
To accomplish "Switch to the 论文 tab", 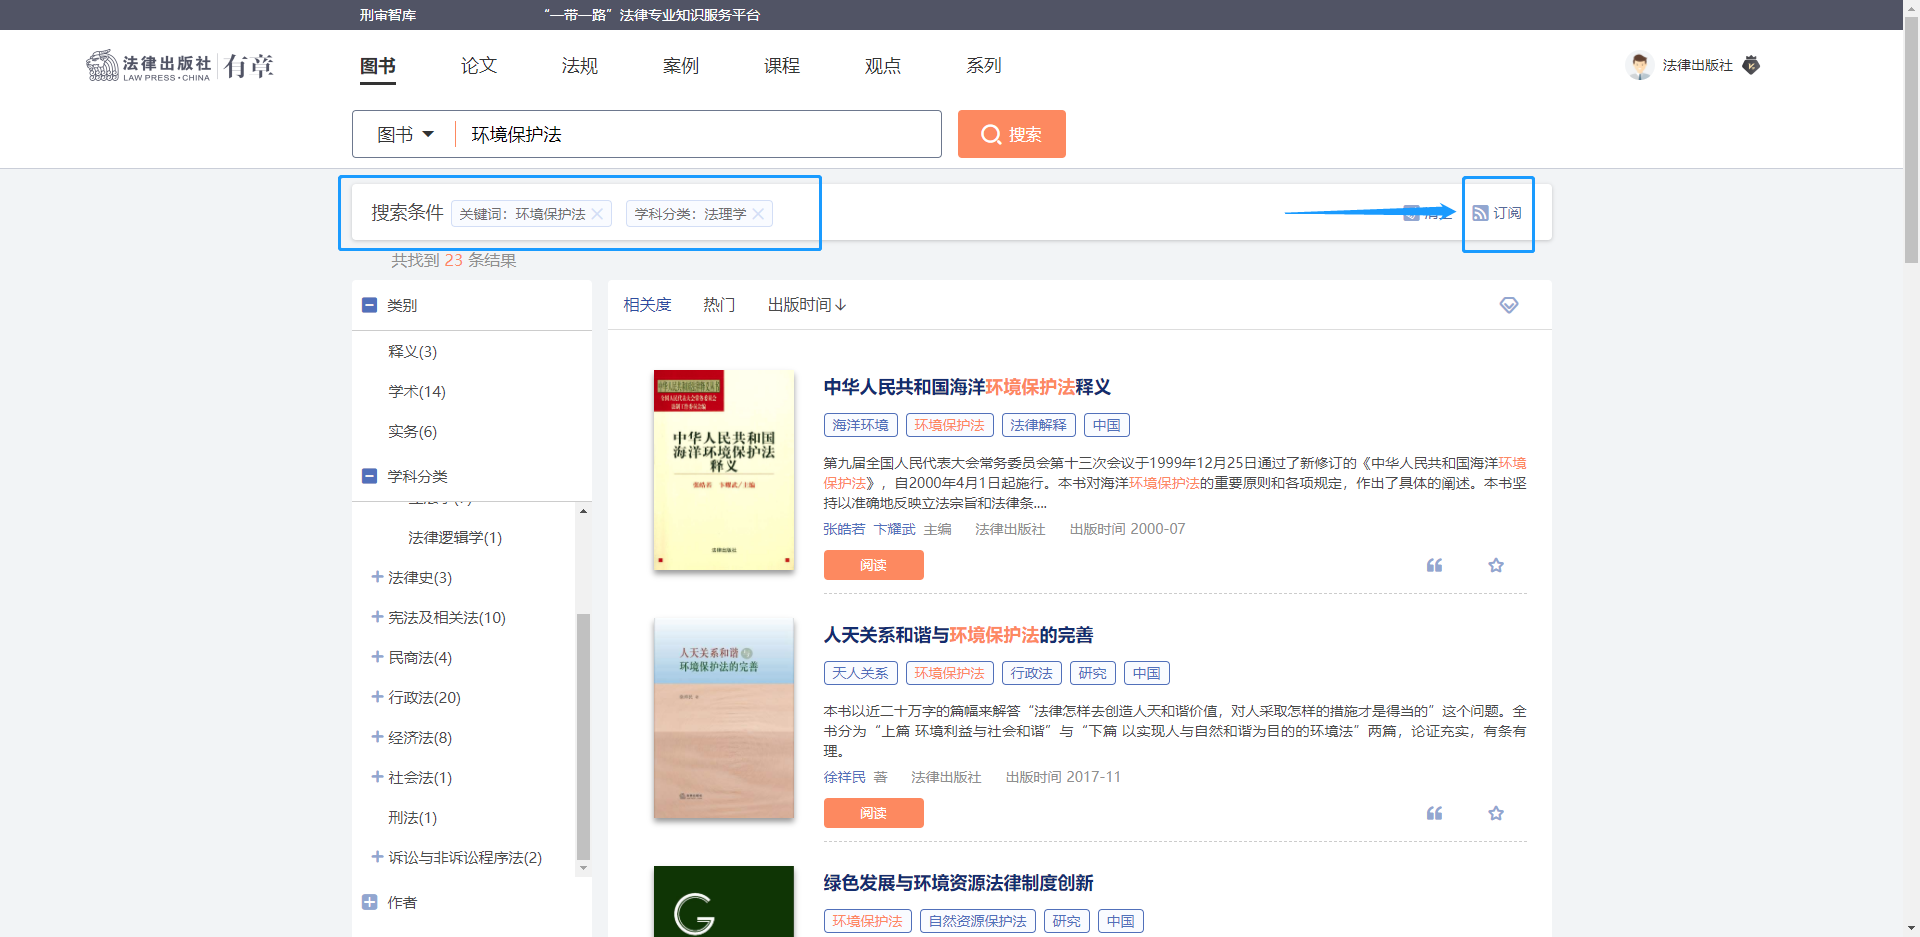I will coord(478,66).
